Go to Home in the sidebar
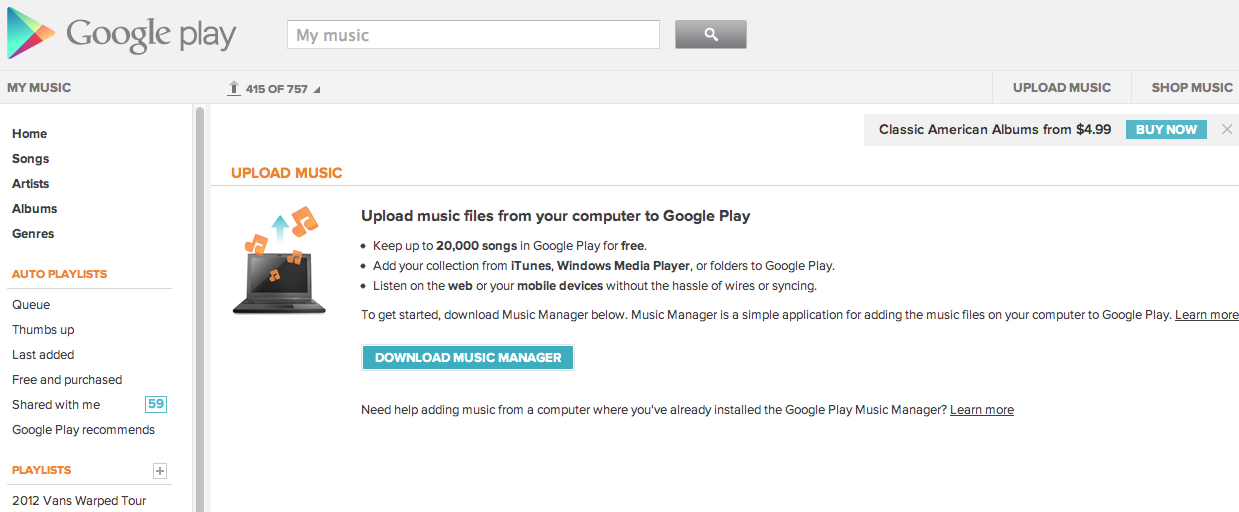 (30, 134)
